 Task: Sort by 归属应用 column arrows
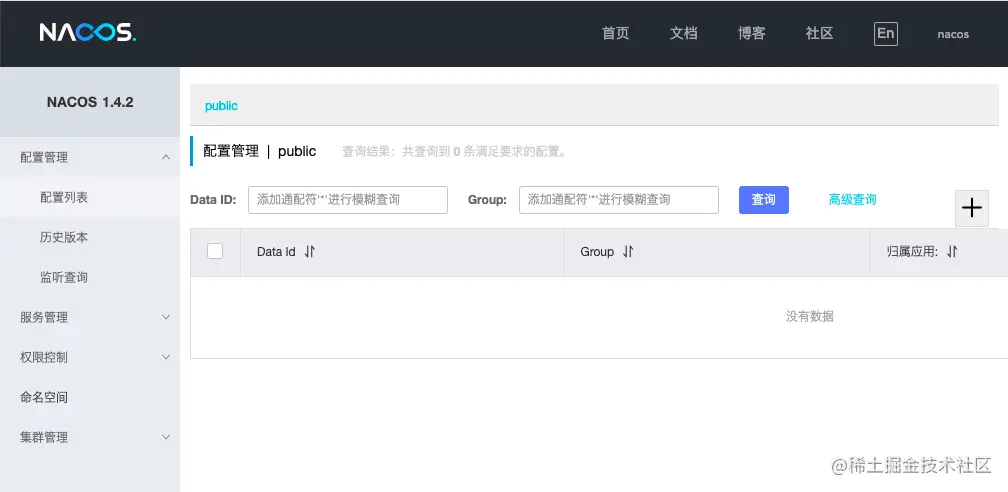tap(952, 252)
